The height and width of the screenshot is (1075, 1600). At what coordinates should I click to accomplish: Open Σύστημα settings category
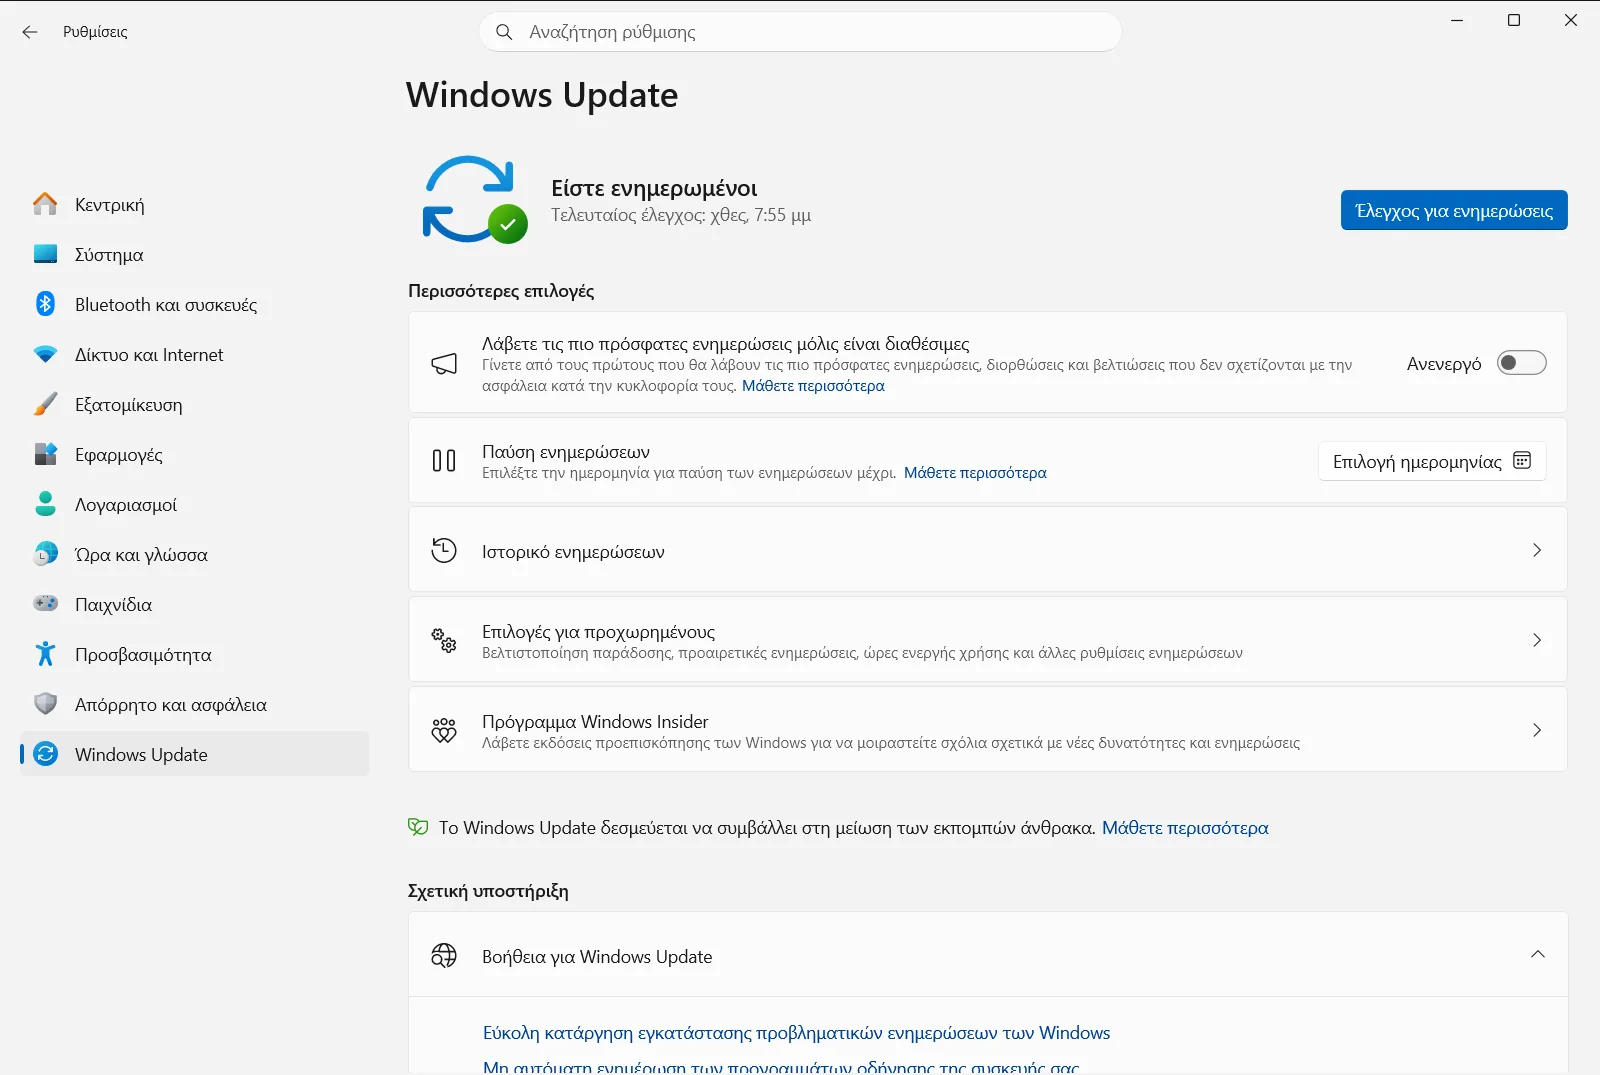click(x=194, y=254)
